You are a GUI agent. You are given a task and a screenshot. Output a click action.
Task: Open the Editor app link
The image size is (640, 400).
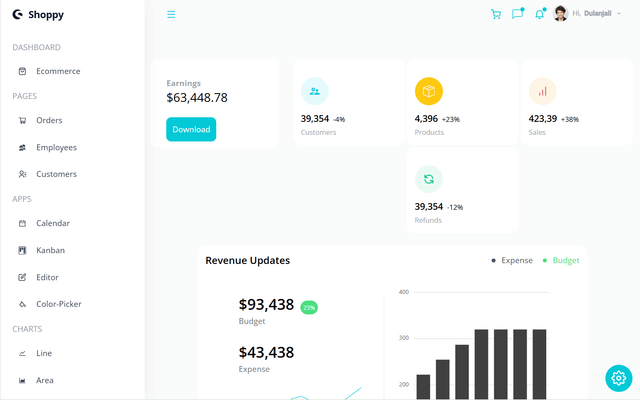[47, 277]
